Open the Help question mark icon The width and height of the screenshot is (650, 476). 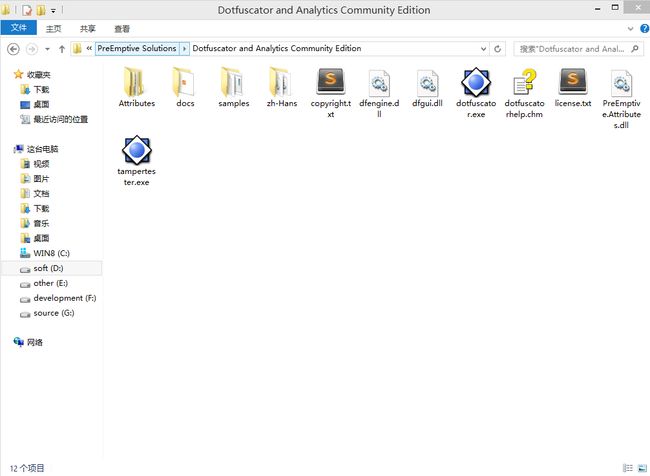645,29
